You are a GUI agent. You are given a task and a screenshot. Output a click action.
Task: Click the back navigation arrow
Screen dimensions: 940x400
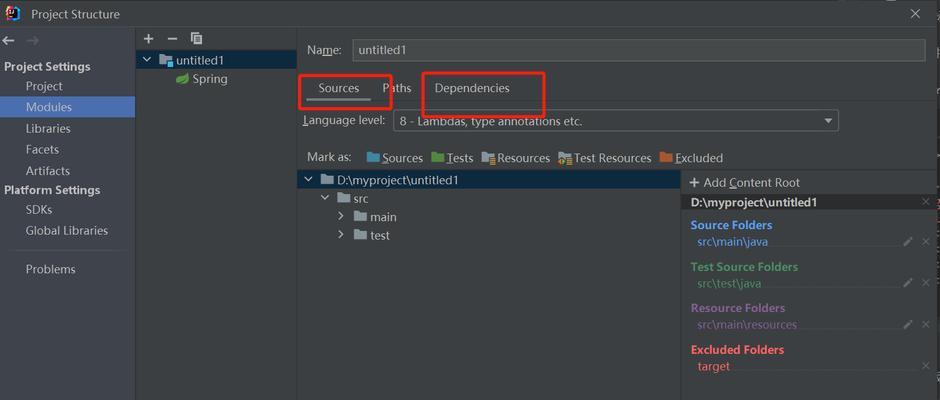(9, 40)
